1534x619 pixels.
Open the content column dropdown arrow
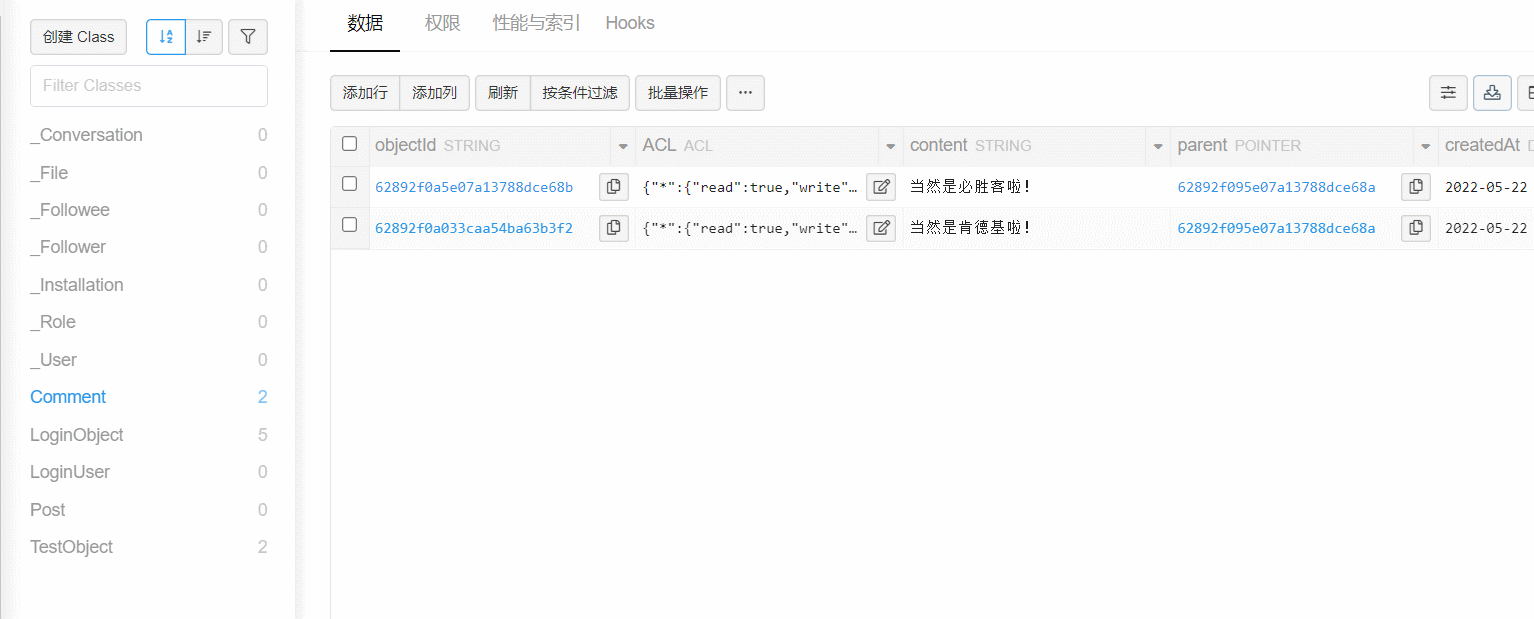click(x=1156, y=146)
